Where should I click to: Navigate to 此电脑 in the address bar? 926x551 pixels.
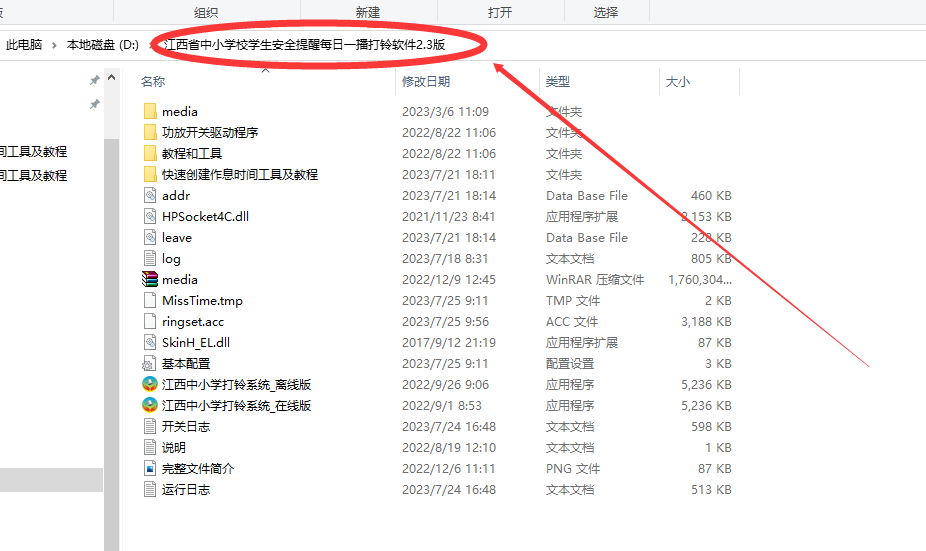point(24,44)
